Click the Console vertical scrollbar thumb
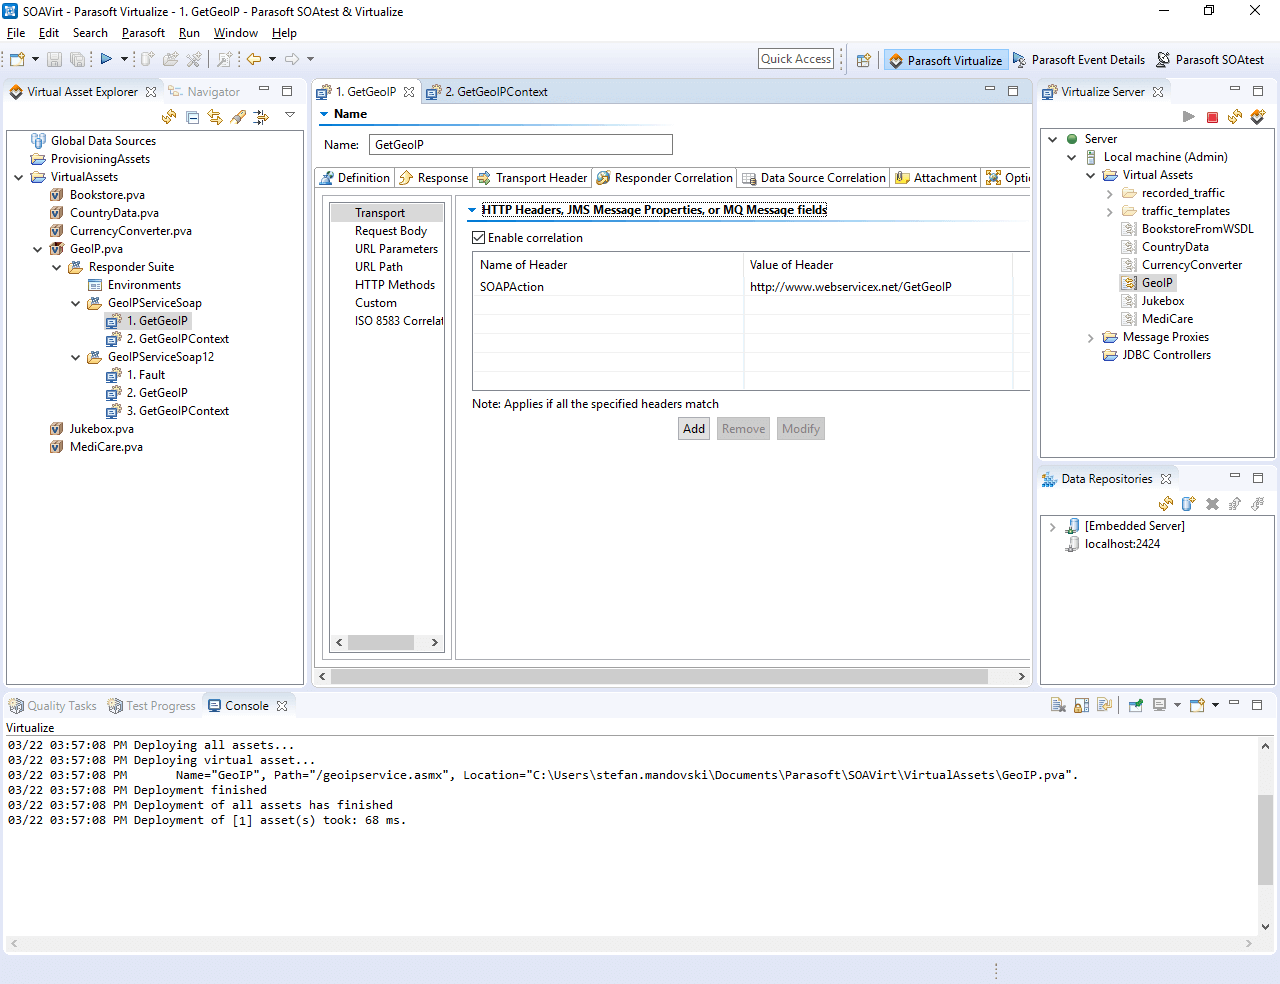 click(1265, 840)
